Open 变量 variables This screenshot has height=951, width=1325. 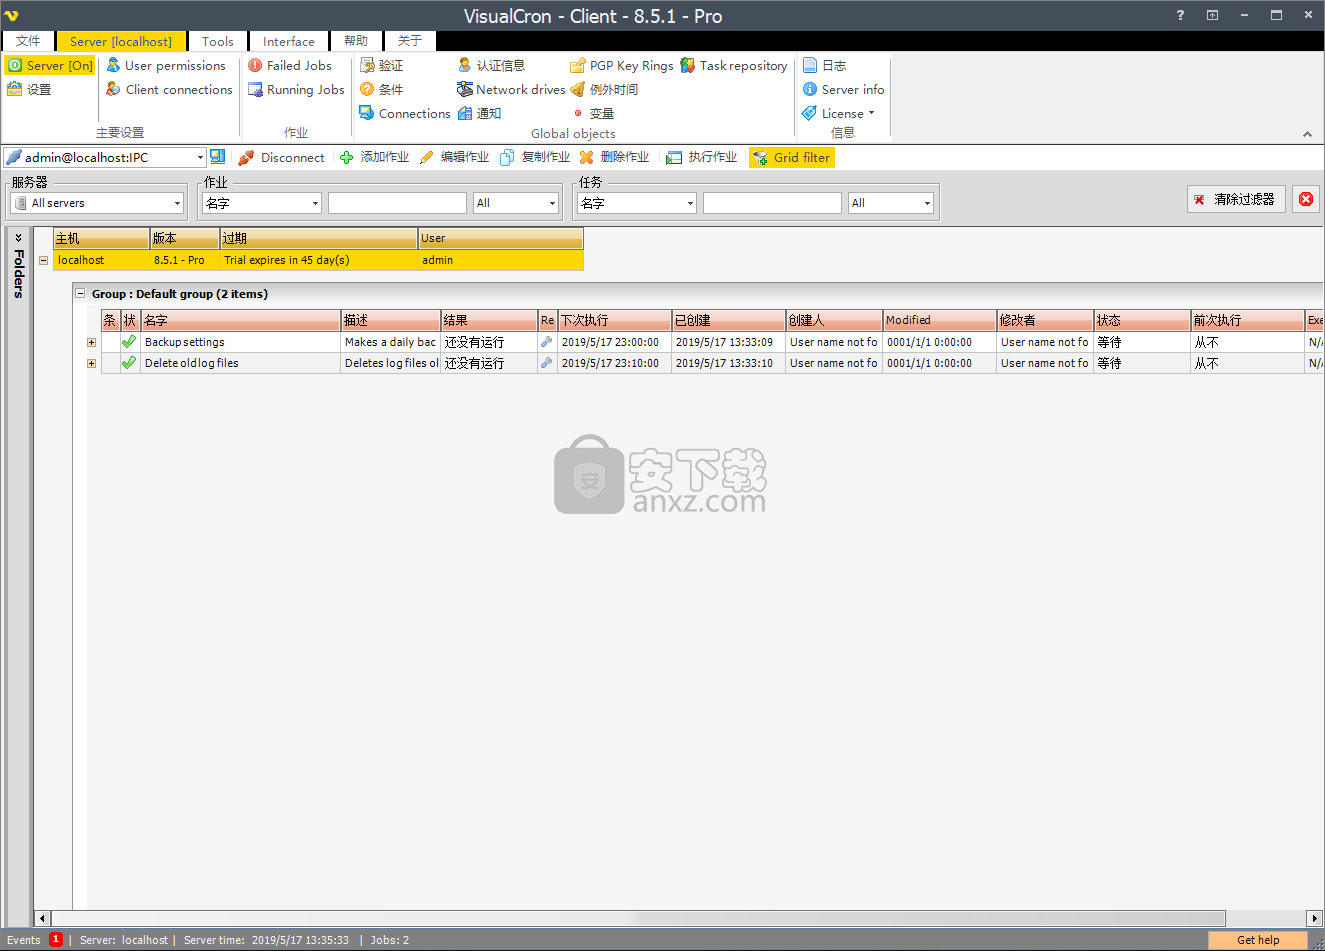pyautogui.click(x=593, y=113)
